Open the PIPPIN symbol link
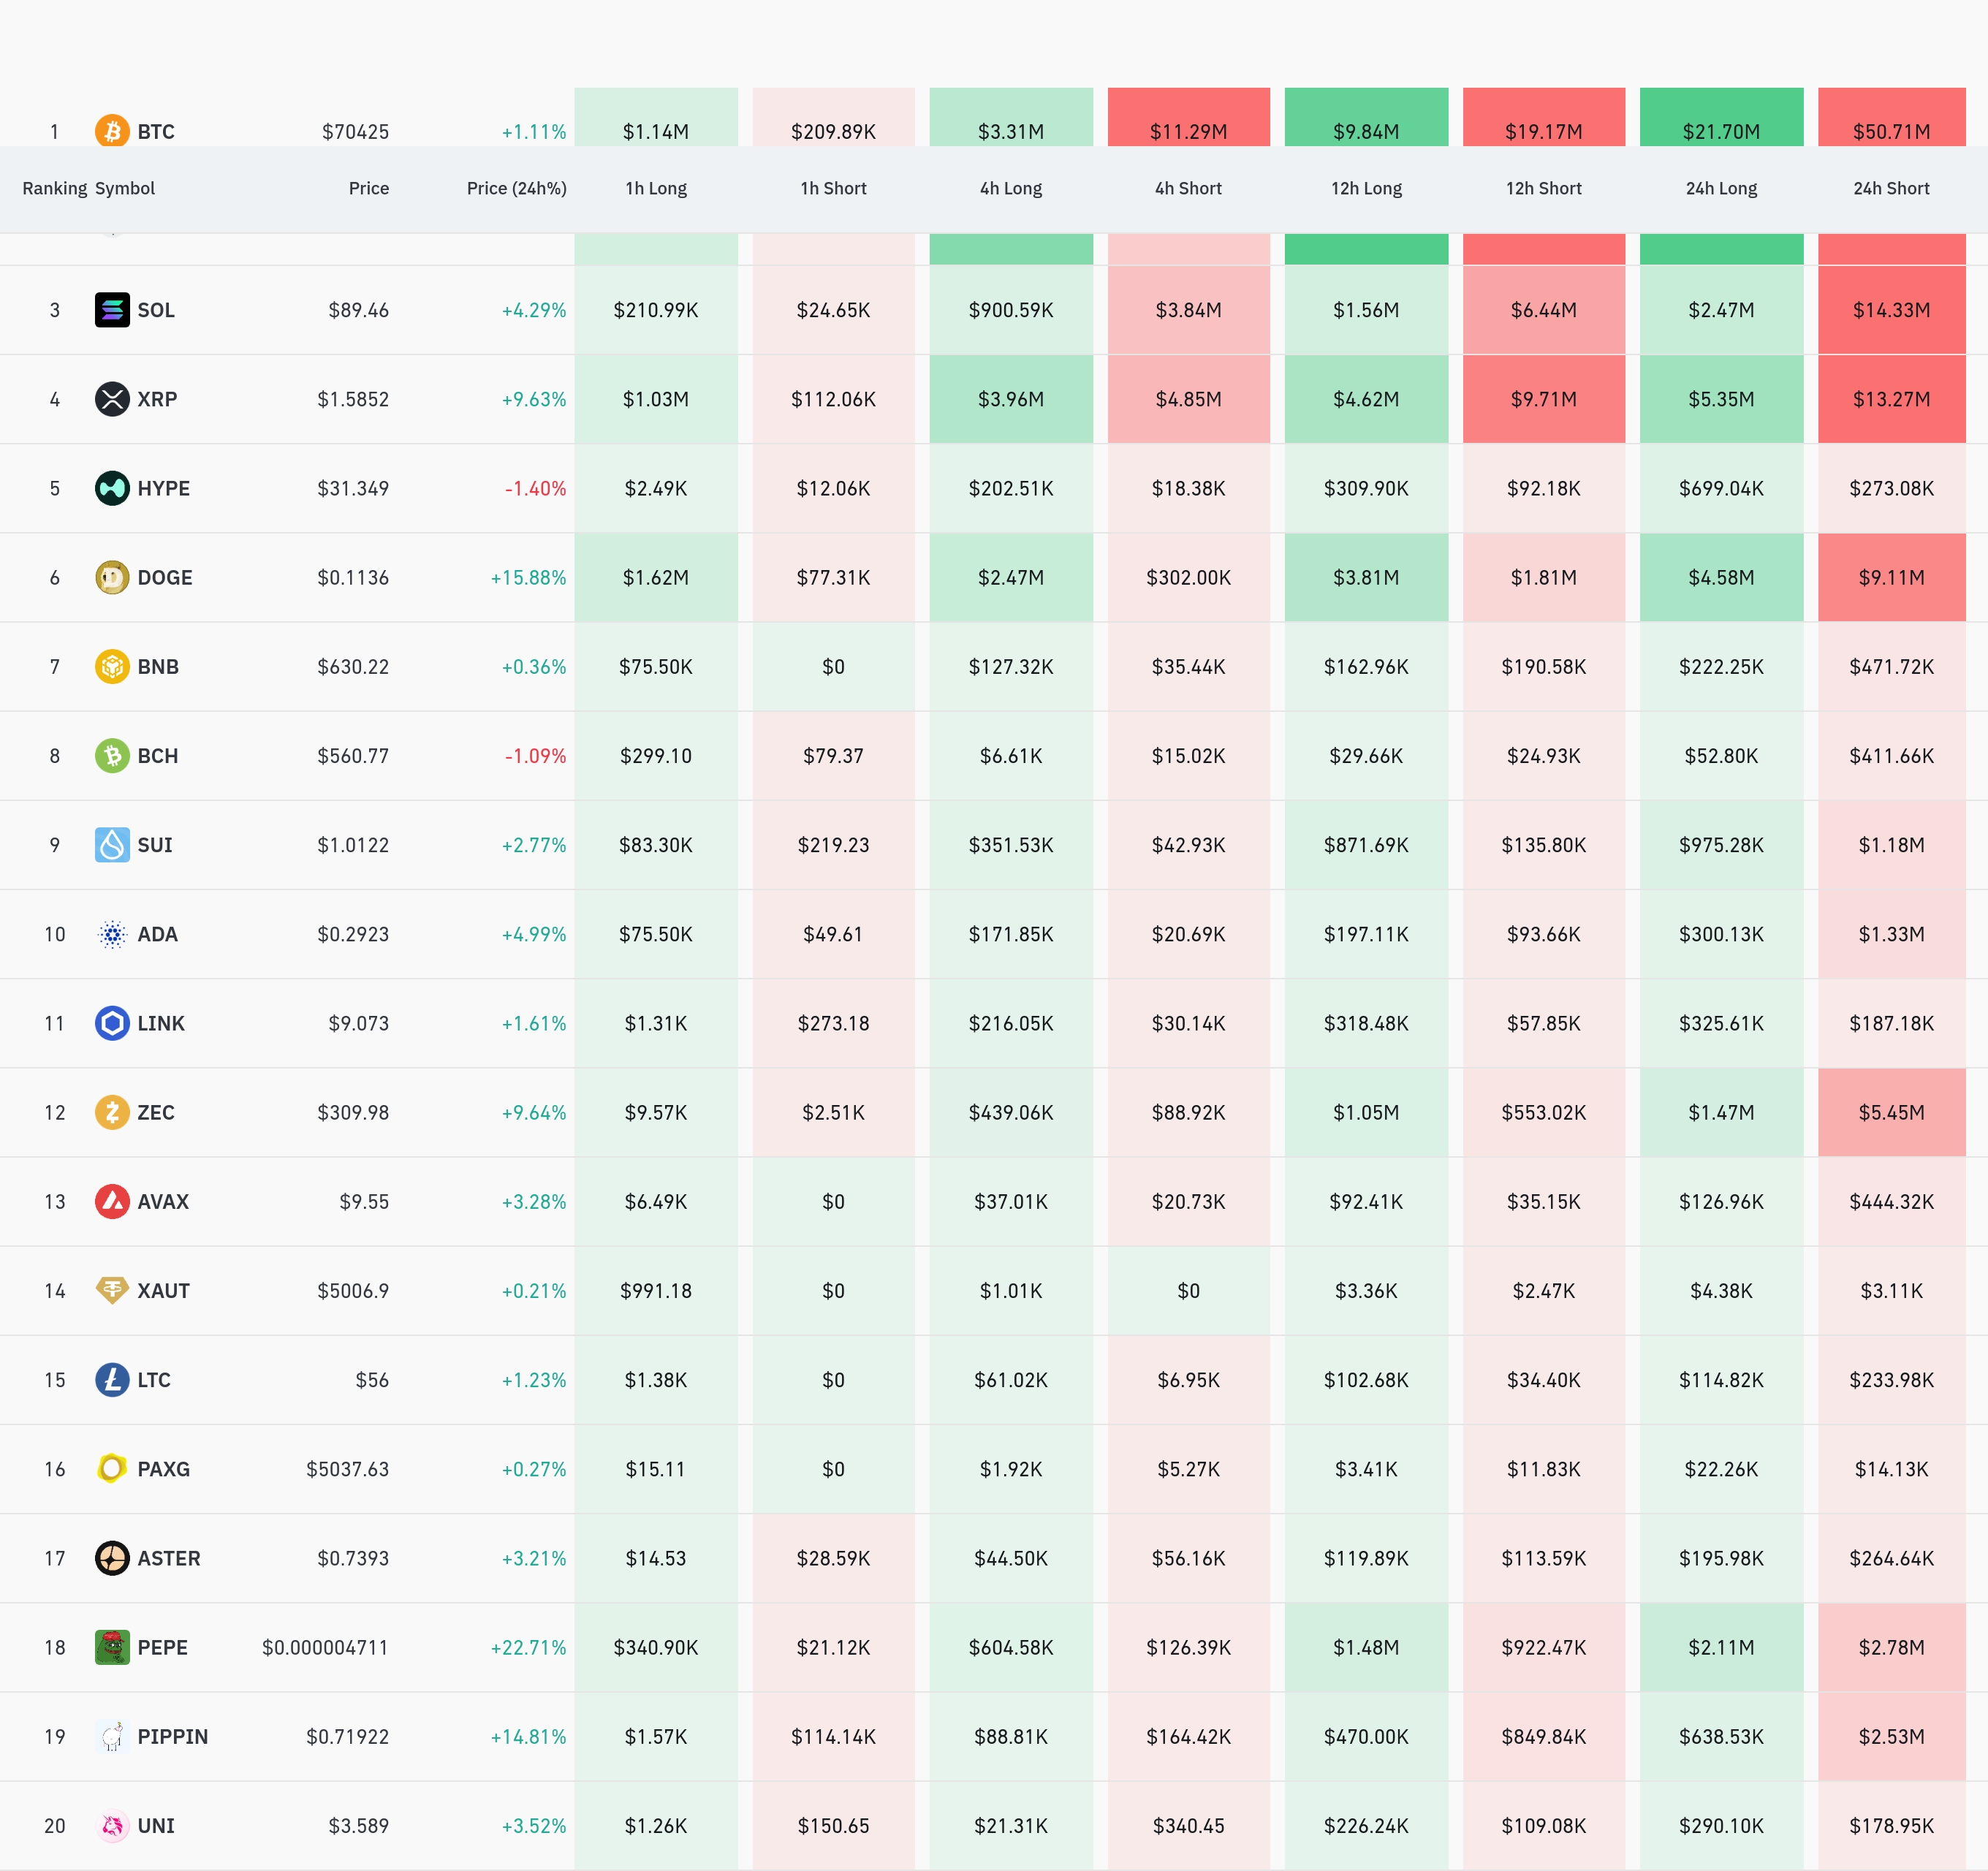This screenshot has width=1988, height=1871. tap(172, 1736)
